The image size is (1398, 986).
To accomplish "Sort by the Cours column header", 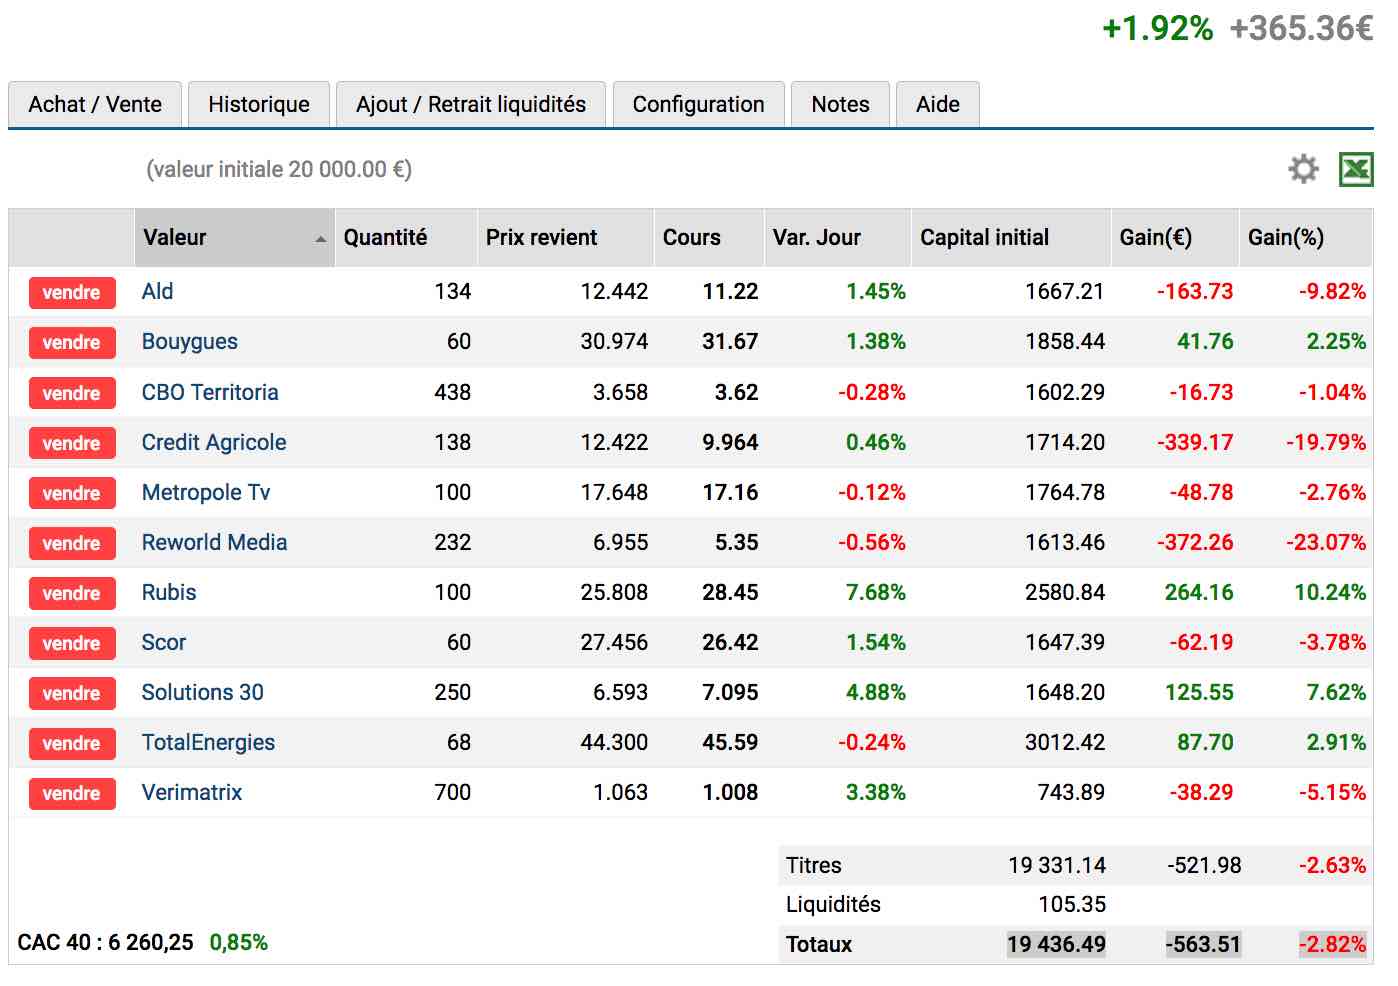I will click(709, 237).
